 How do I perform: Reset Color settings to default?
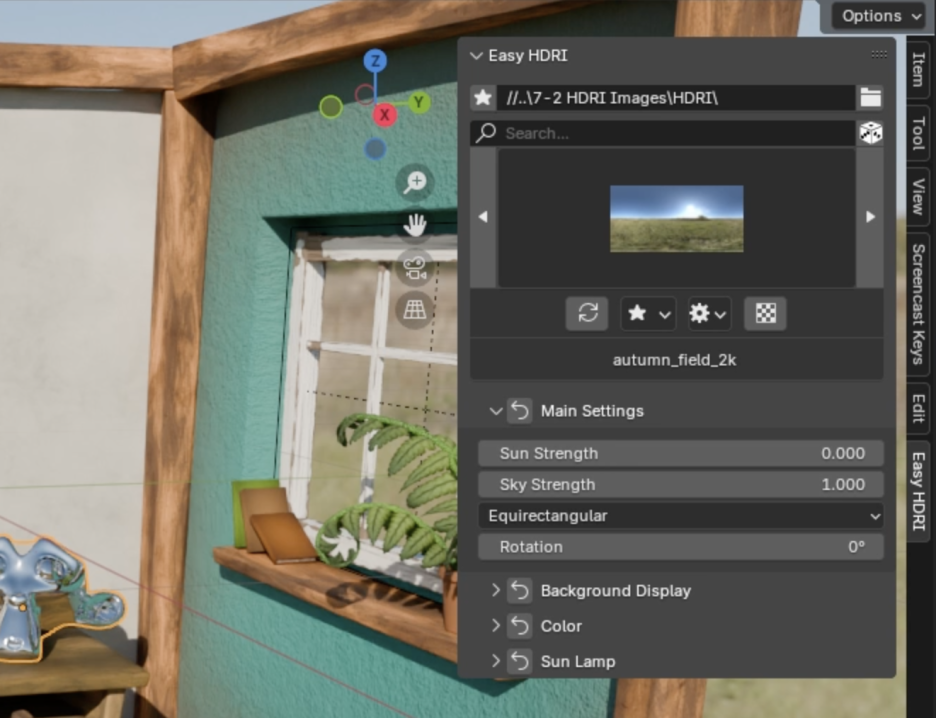pyautogui.click(x=520, y=625)
